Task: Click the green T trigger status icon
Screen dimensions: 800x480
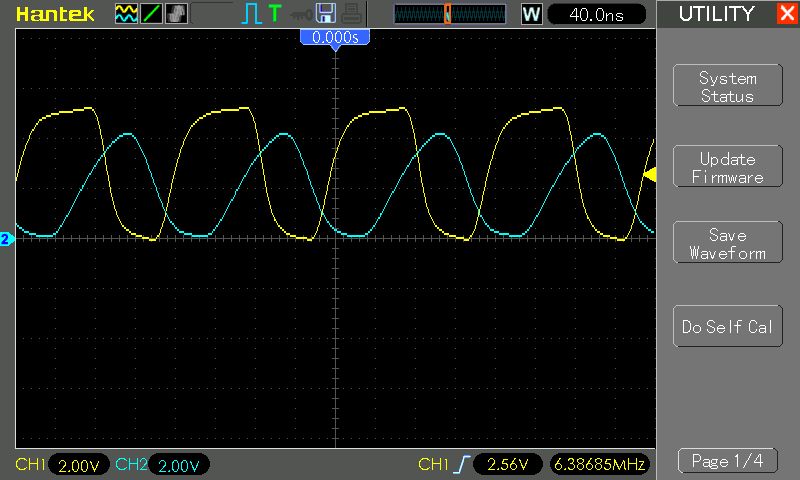Action: tap(275, 13)
